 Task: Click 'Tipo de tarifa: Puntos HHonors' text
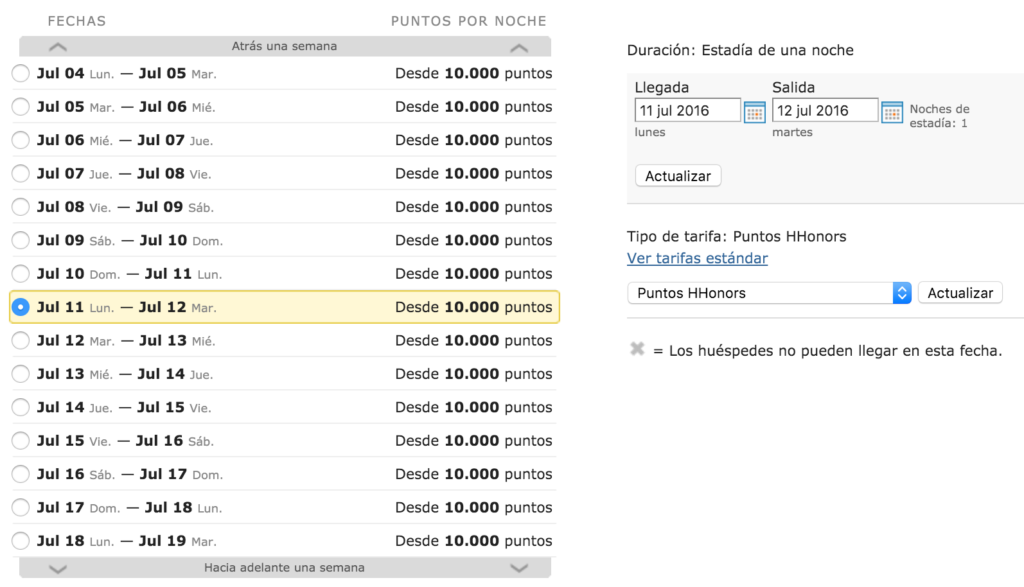point(736,236)
